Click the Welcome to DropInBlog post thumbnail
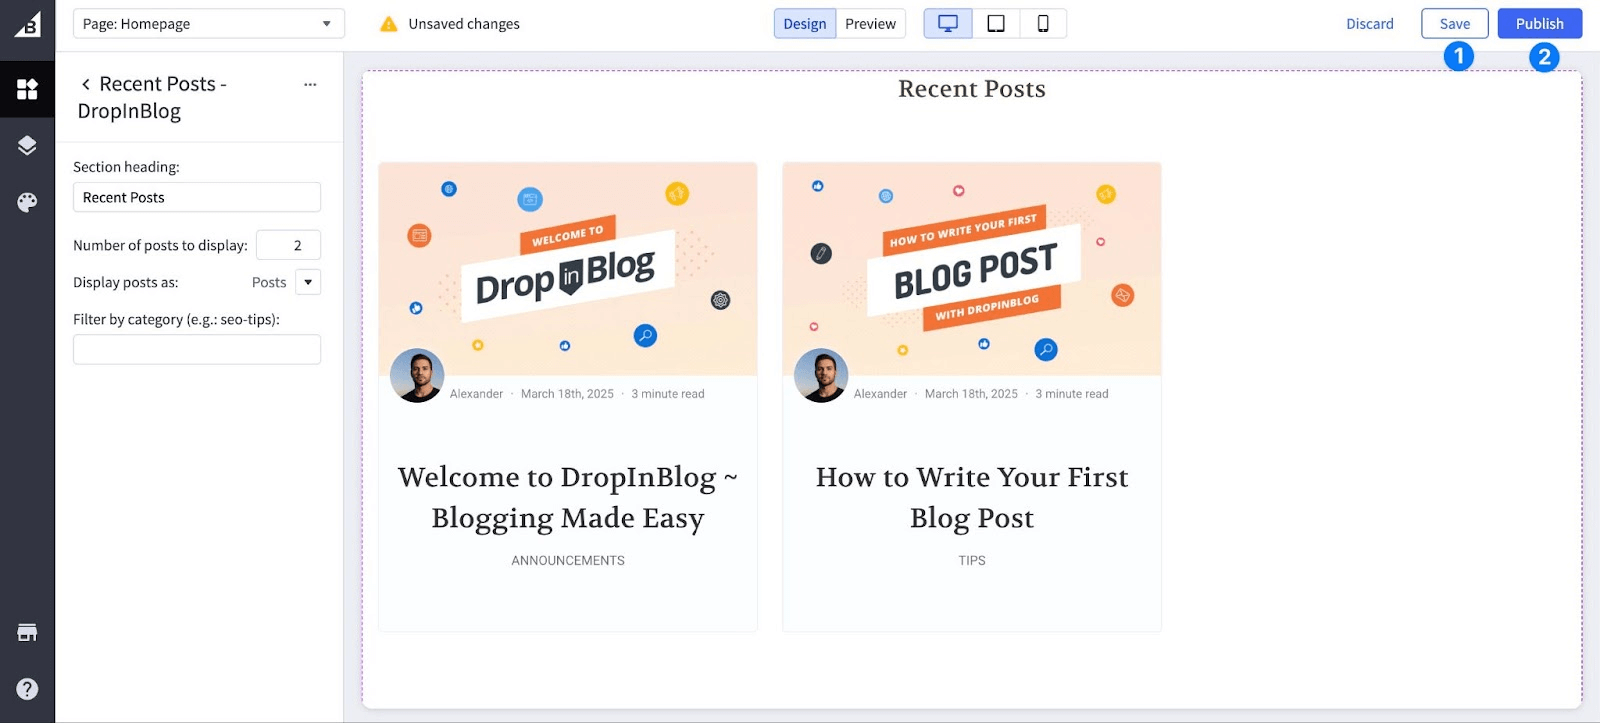Viewport: 1600px width, 723px height. coord(568,268)
